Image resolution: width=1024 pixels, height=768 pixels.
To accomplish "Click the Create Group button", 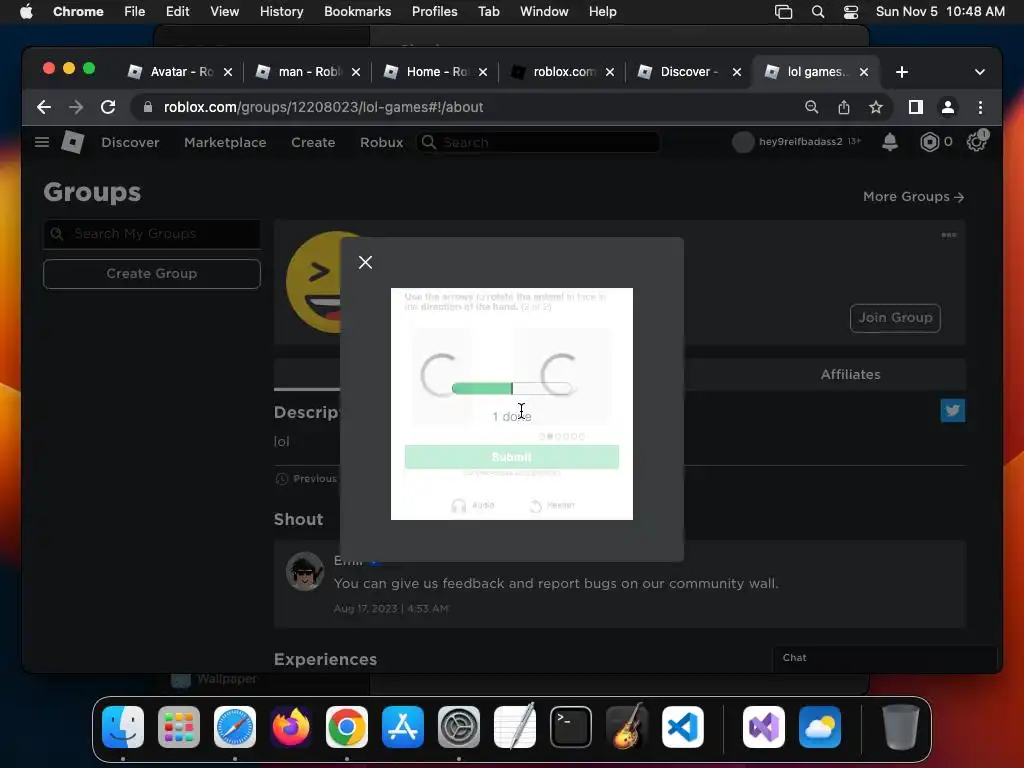I will click(152, 274).
